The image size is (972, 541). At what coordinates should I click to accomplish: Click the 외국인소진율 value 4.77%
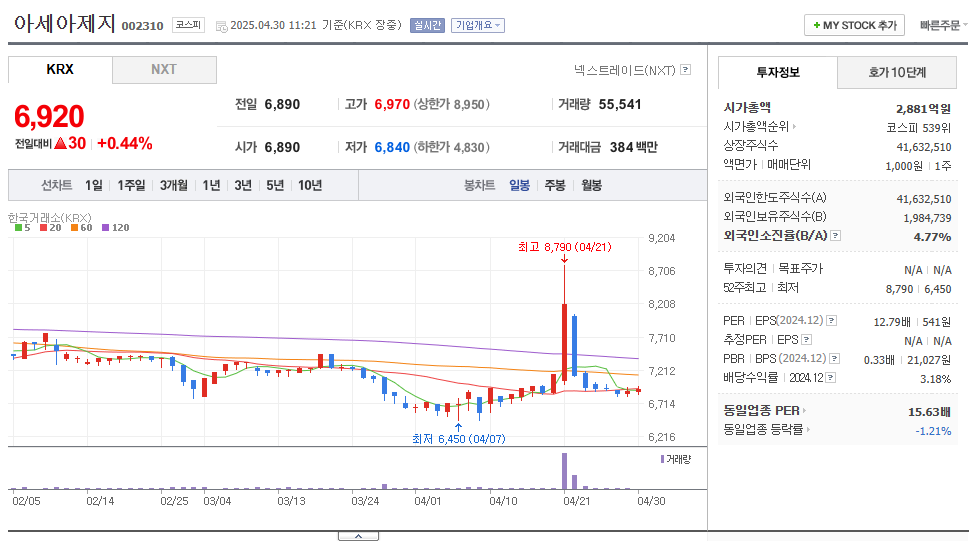[x=932, y=237]
